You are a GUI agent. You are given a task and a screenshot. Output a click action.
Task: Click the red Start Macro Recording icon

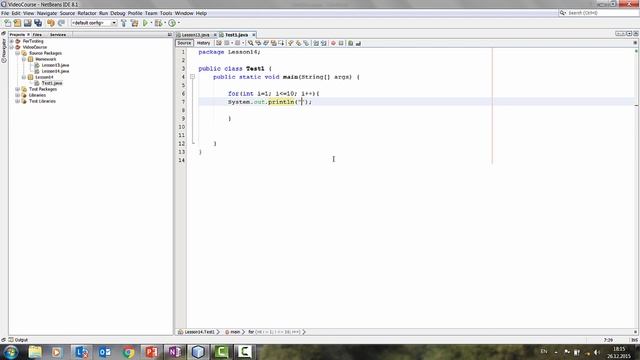coord(333,43)
